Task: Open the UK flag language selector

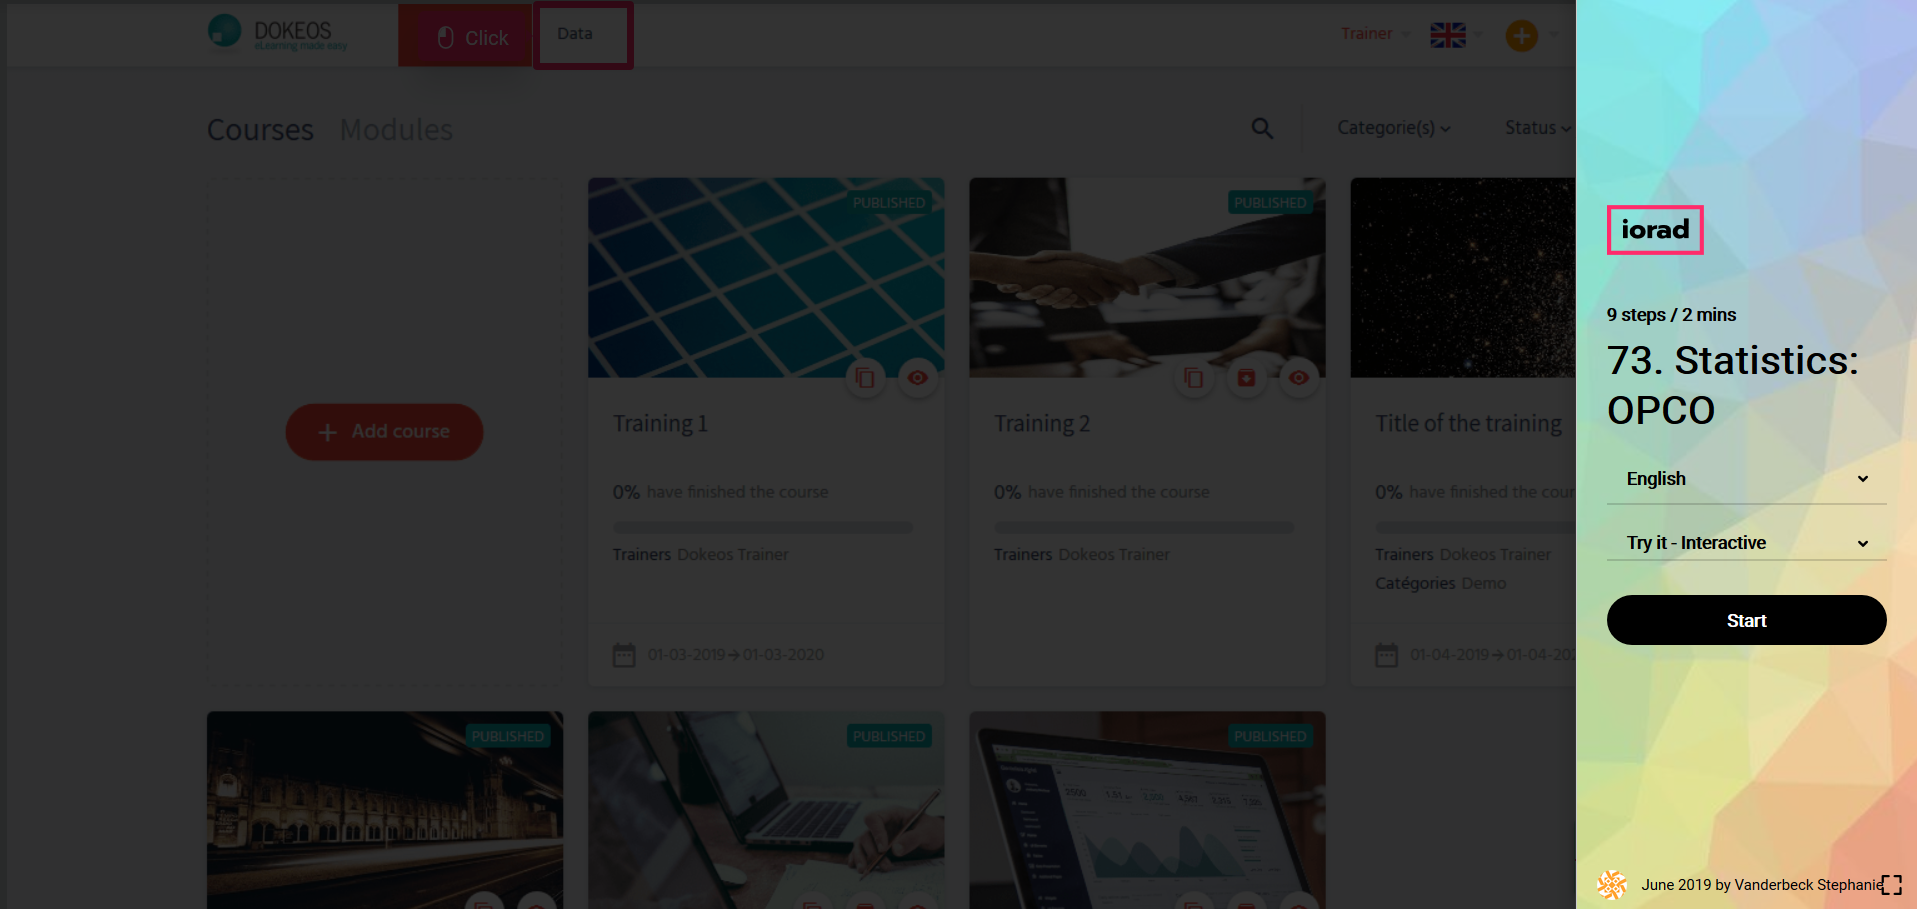Action: tap(1448, 36)
